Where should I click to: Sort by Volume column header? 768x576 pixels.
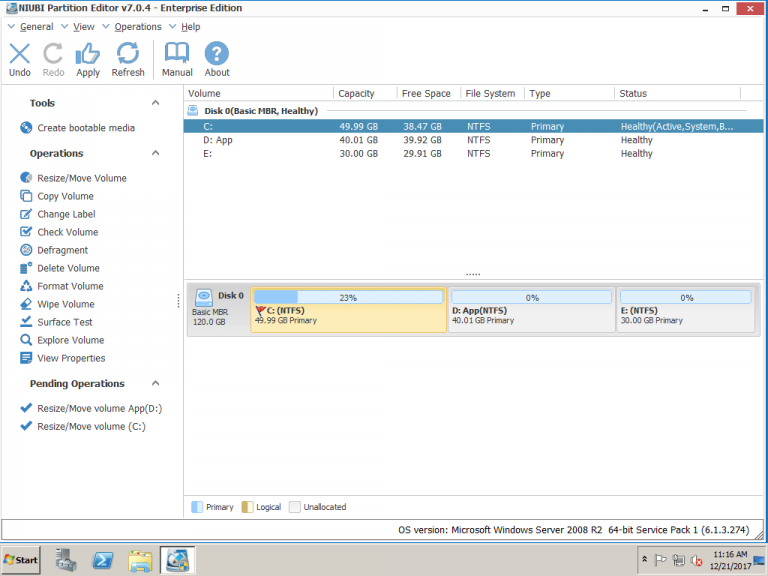[x=259, y=94]
